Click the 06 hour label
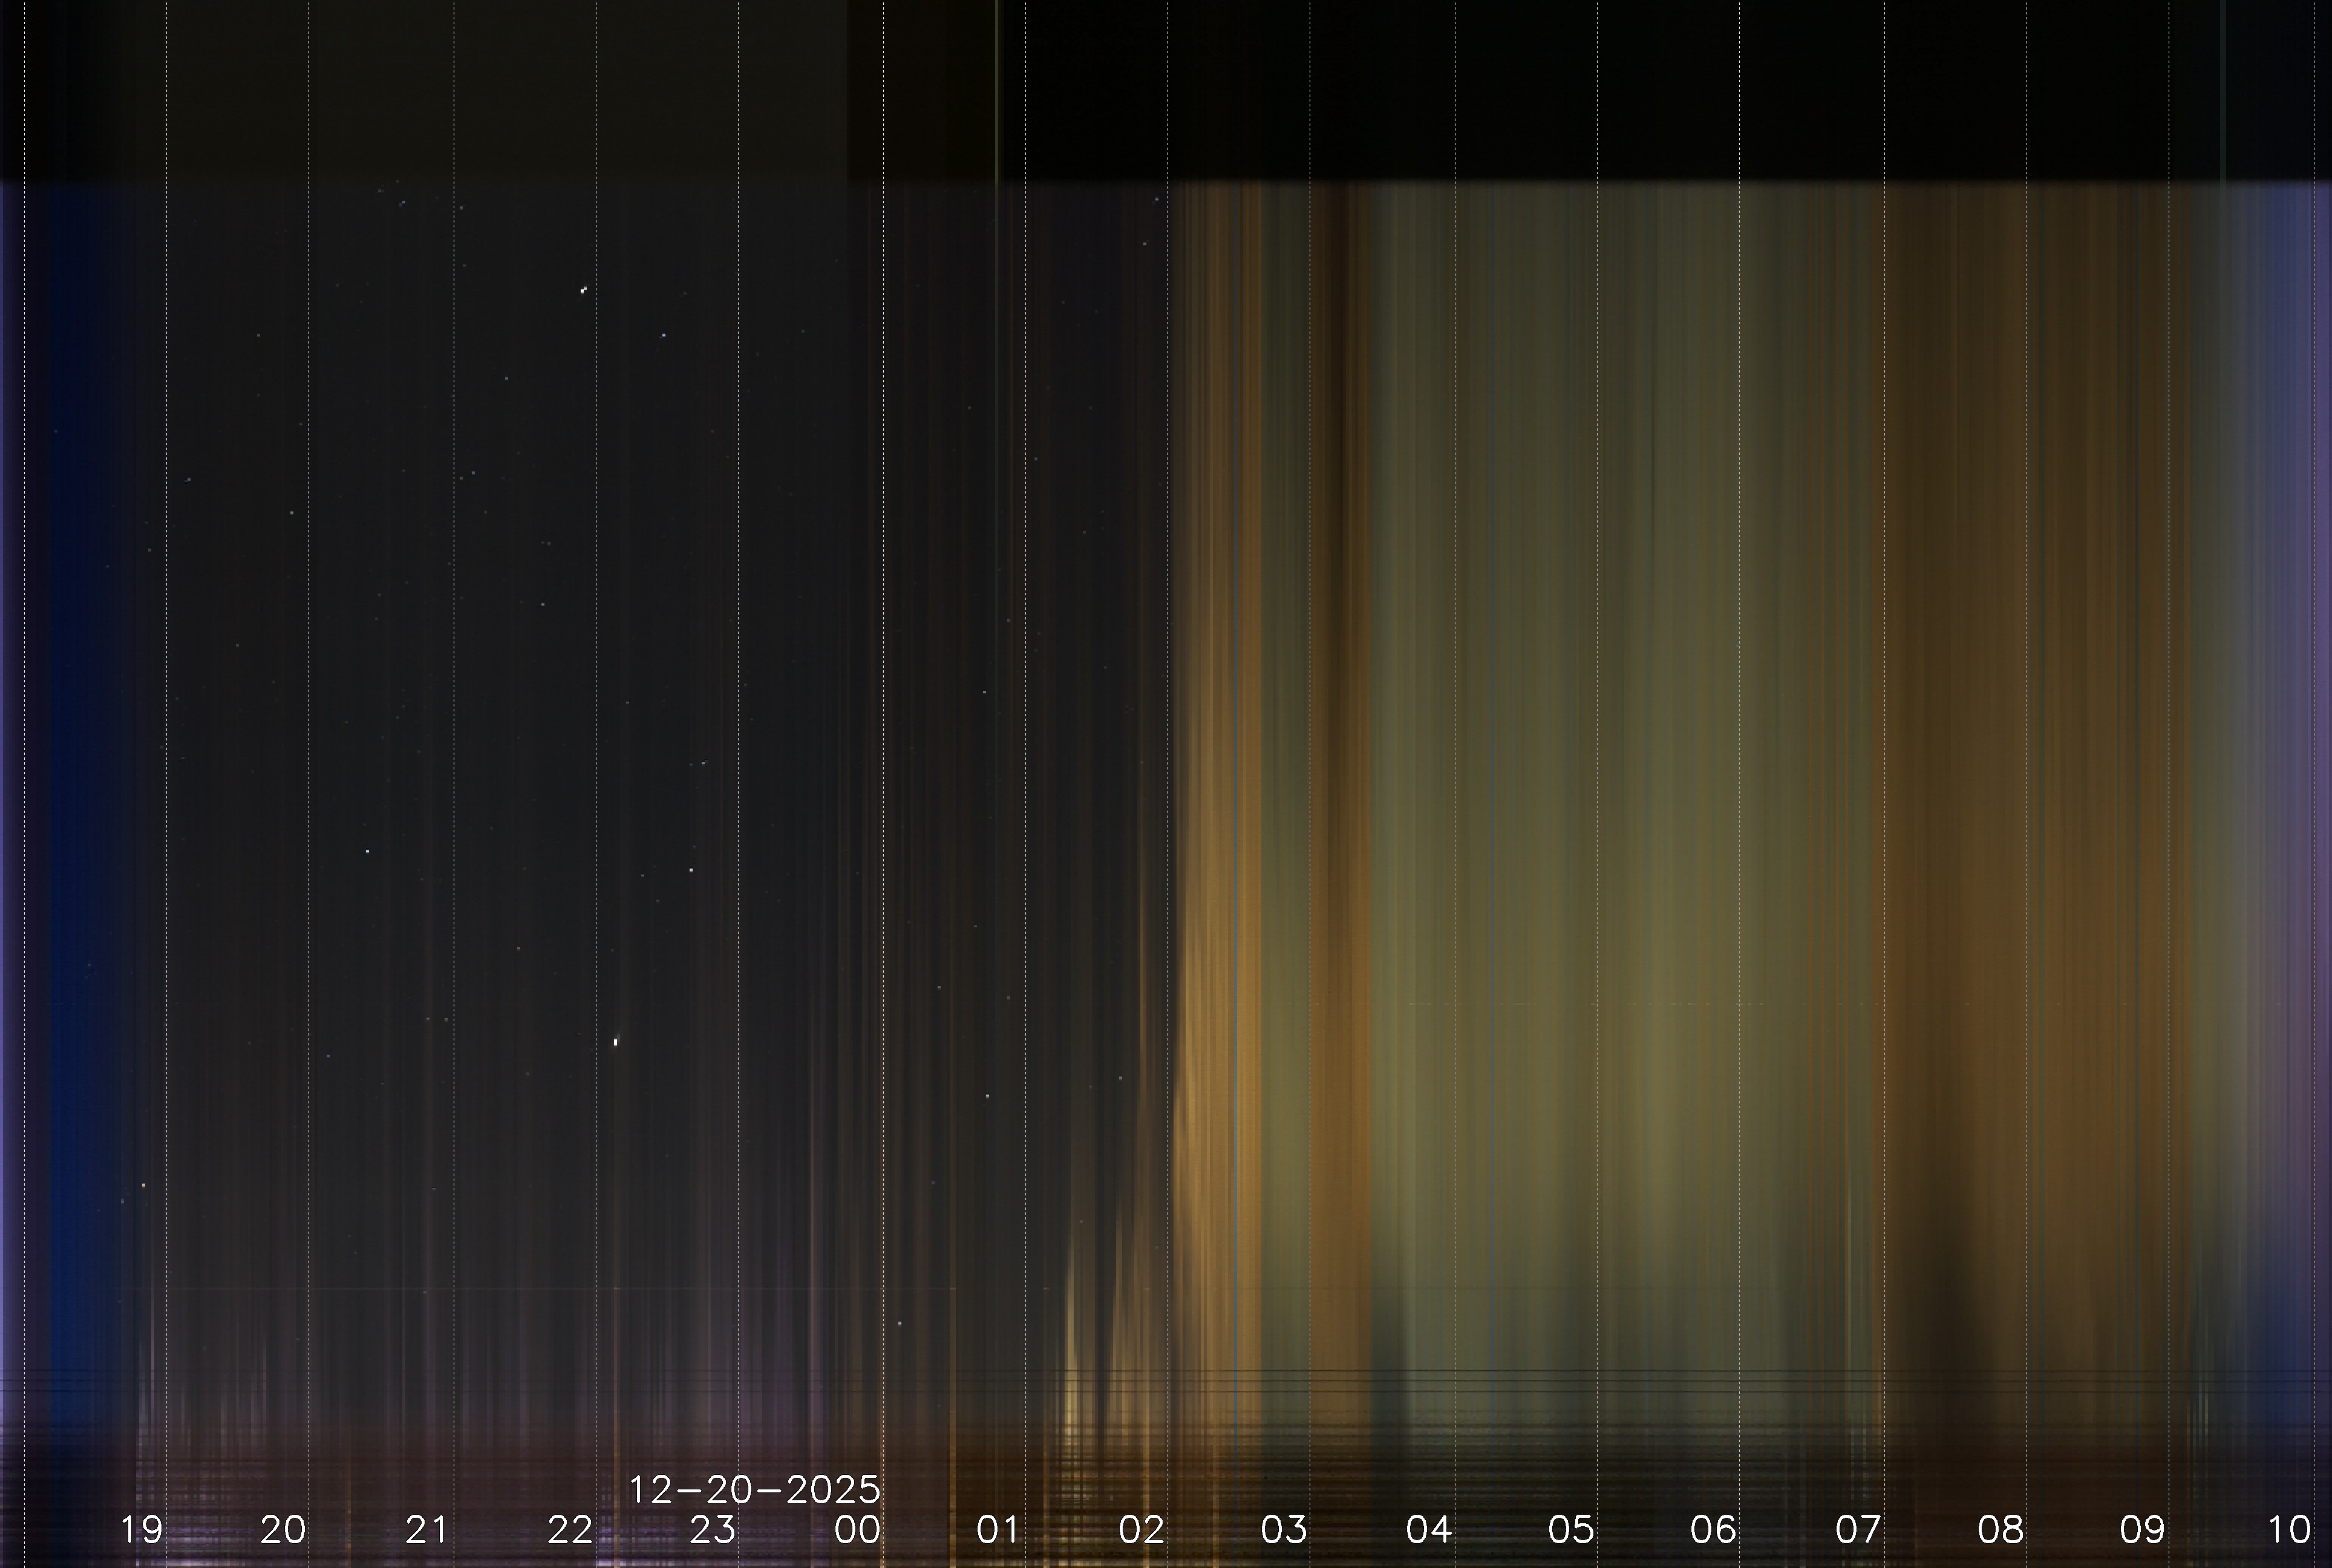This screenshot has height=1568, width=2332. point(1713,1530)
